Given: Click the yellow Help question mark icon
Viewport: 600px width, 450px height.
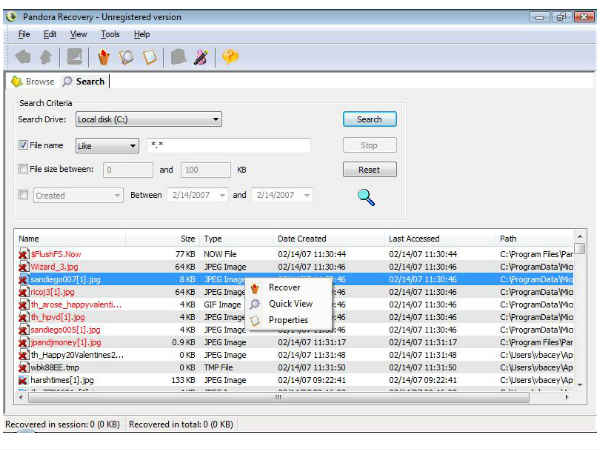Looking at the screenshot, I should pyautogui.click(x=230, y=57).
